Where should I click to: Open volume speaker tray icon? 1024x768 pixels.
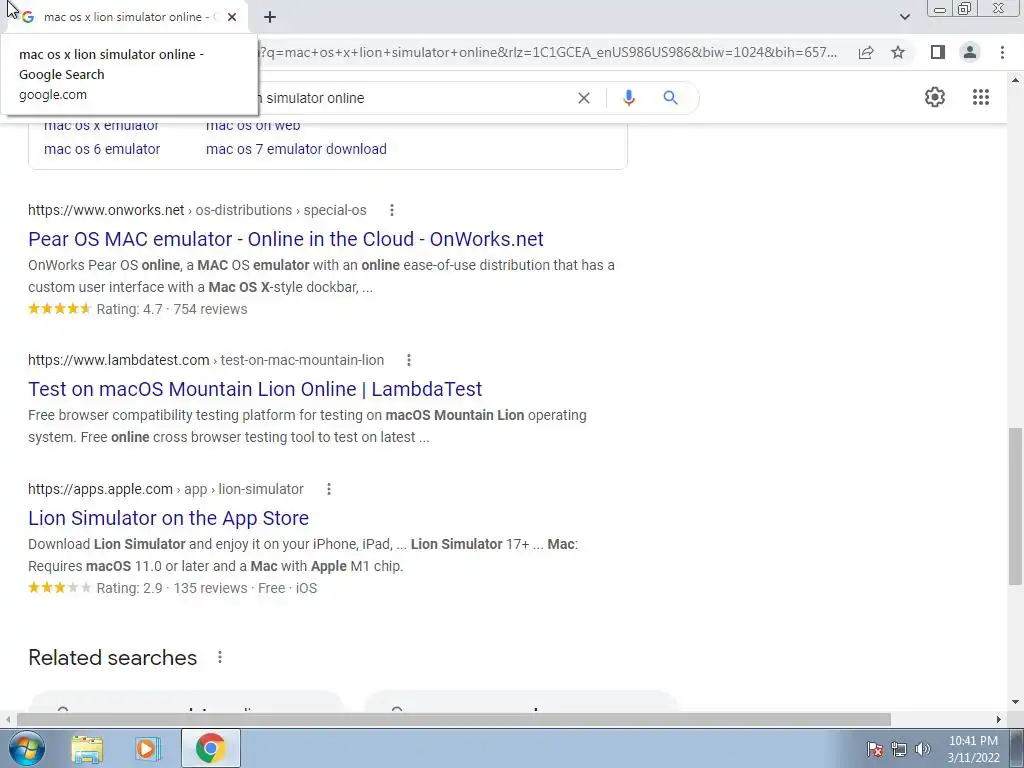click(922, 749)
